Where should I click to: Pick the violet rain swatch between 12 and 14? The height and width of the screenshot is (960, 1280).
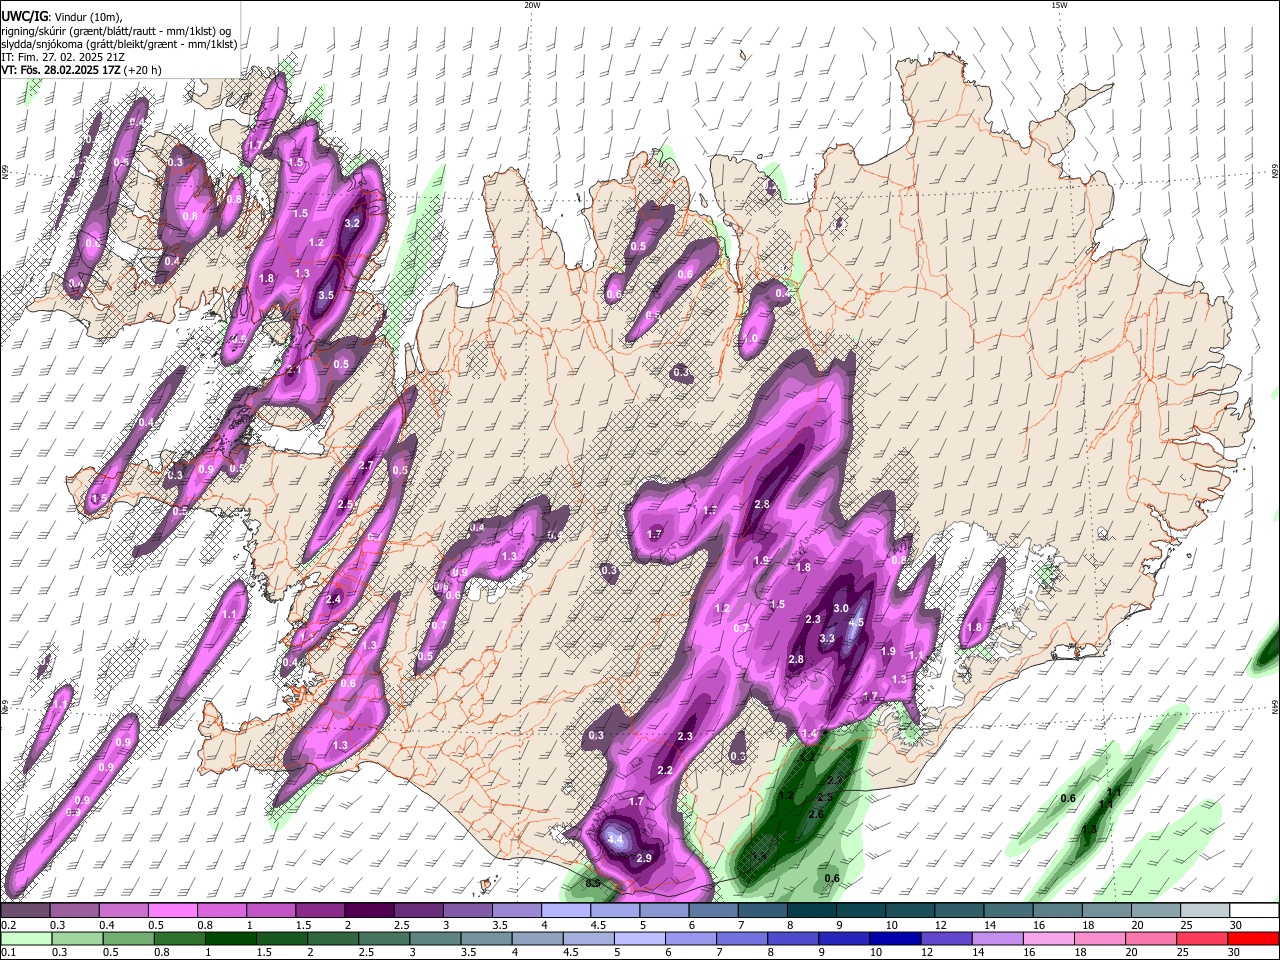click(x=945, y=938)
